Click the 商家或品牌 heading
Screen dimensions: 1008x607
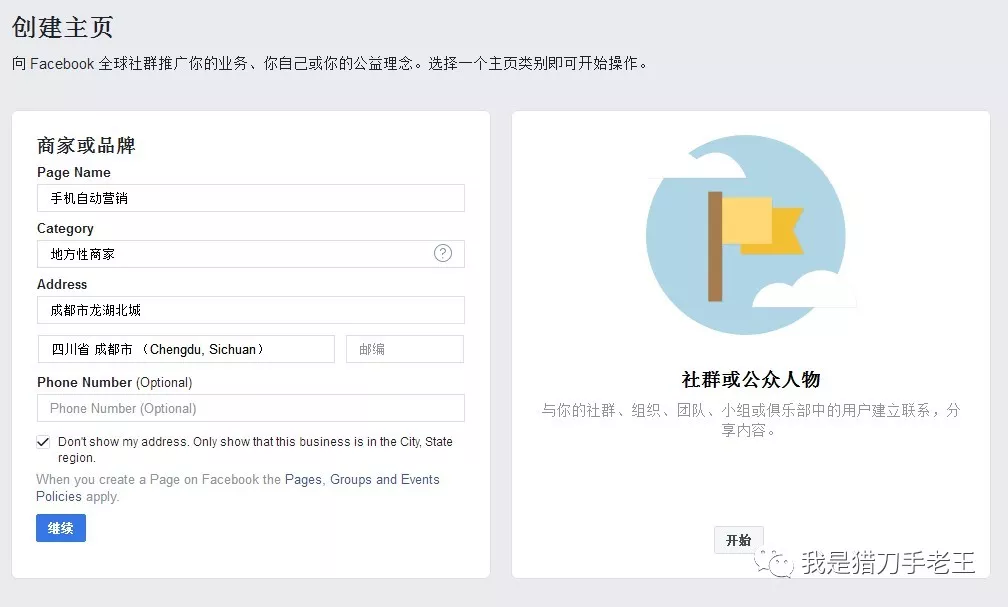(x=86, y=145)
